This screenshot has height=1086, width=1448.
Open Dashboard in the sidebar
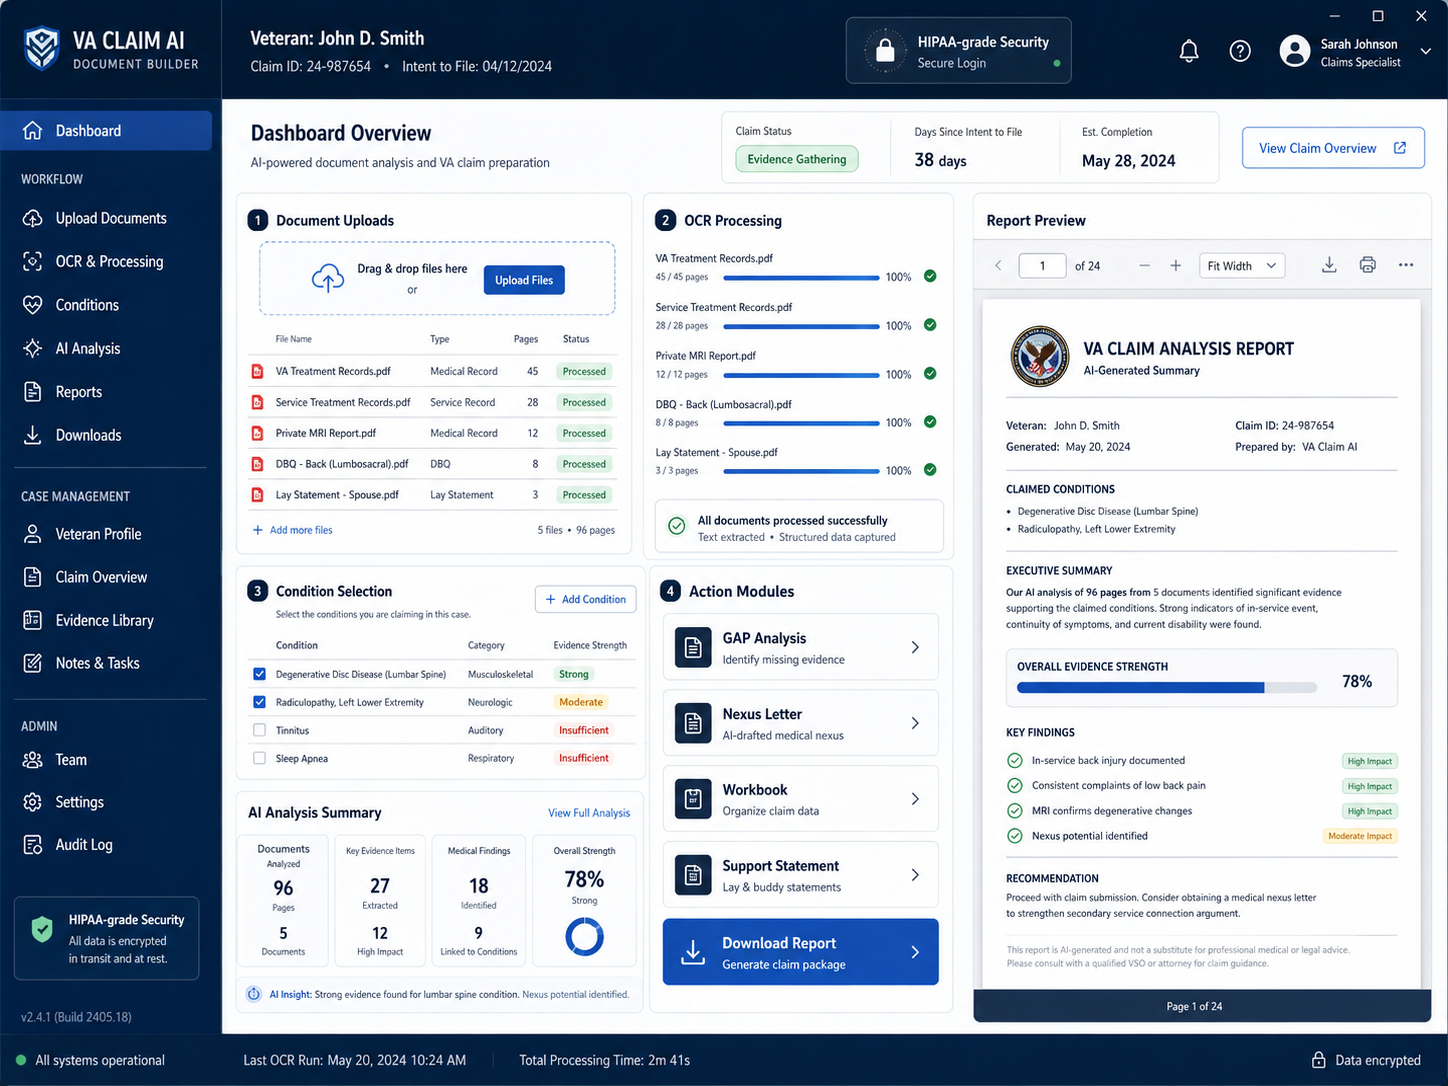(x=106, y=131)
